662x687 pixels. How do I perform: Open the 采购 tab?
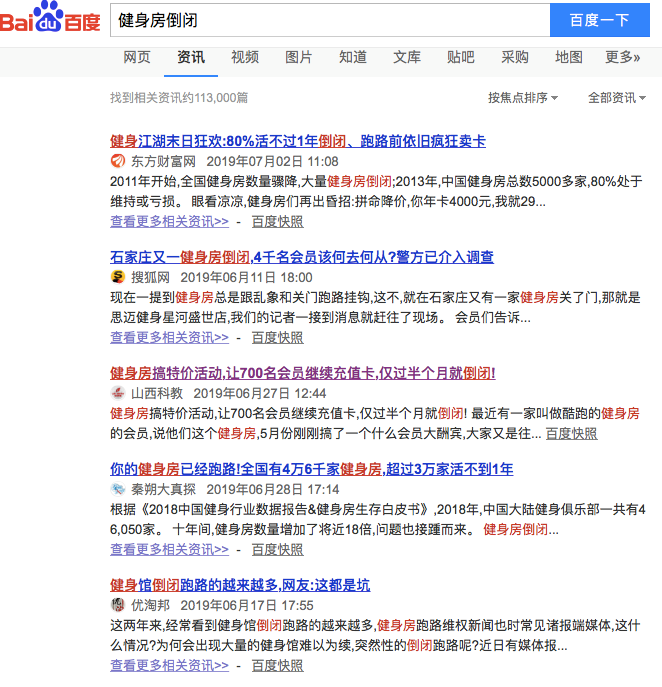[x=515, y=57]
